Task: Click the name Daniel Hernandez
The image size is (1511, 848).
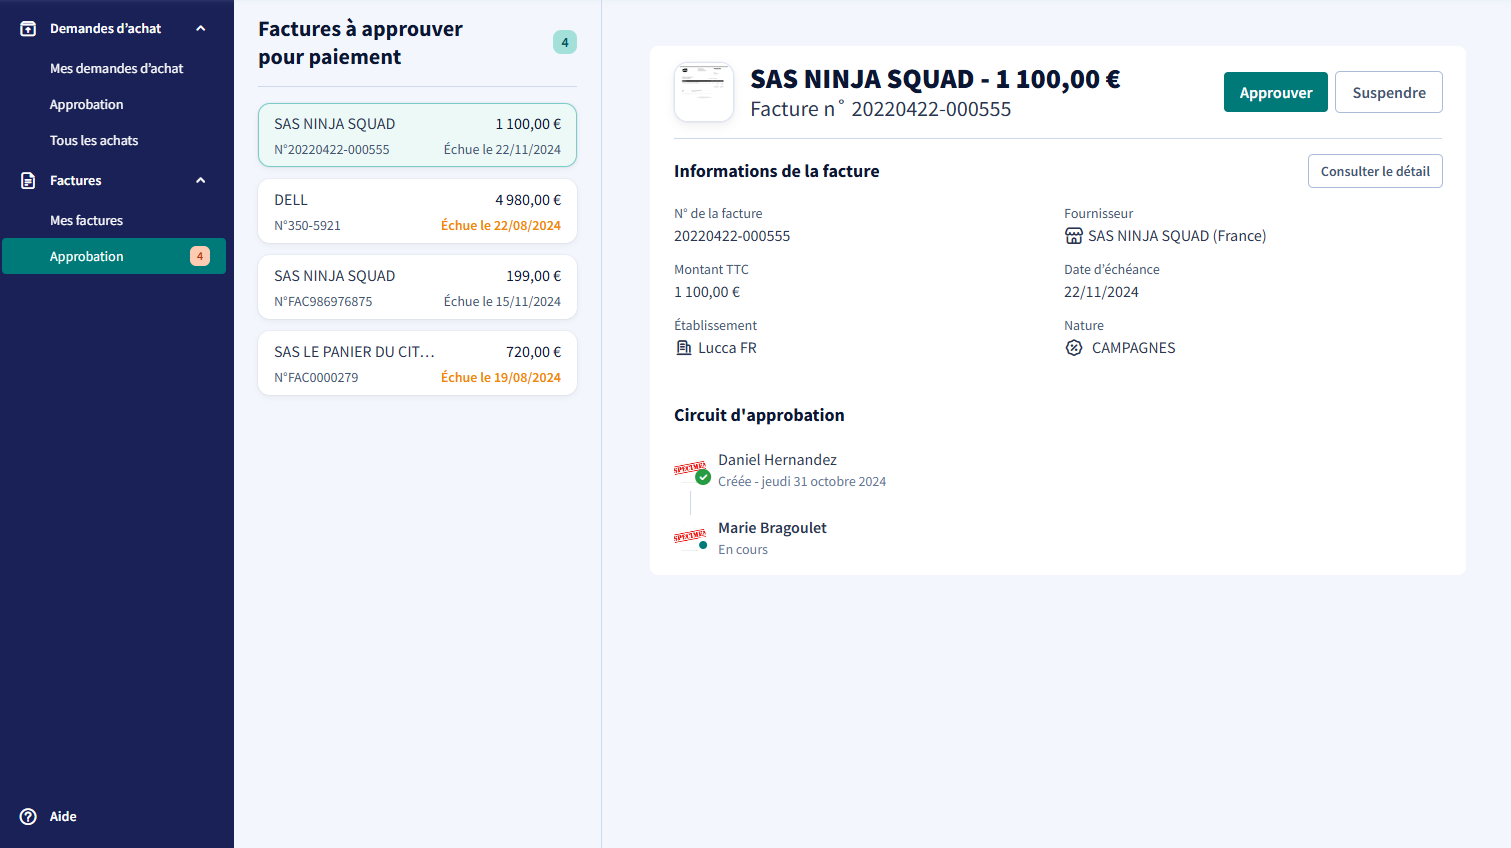Action: (777, 460)
